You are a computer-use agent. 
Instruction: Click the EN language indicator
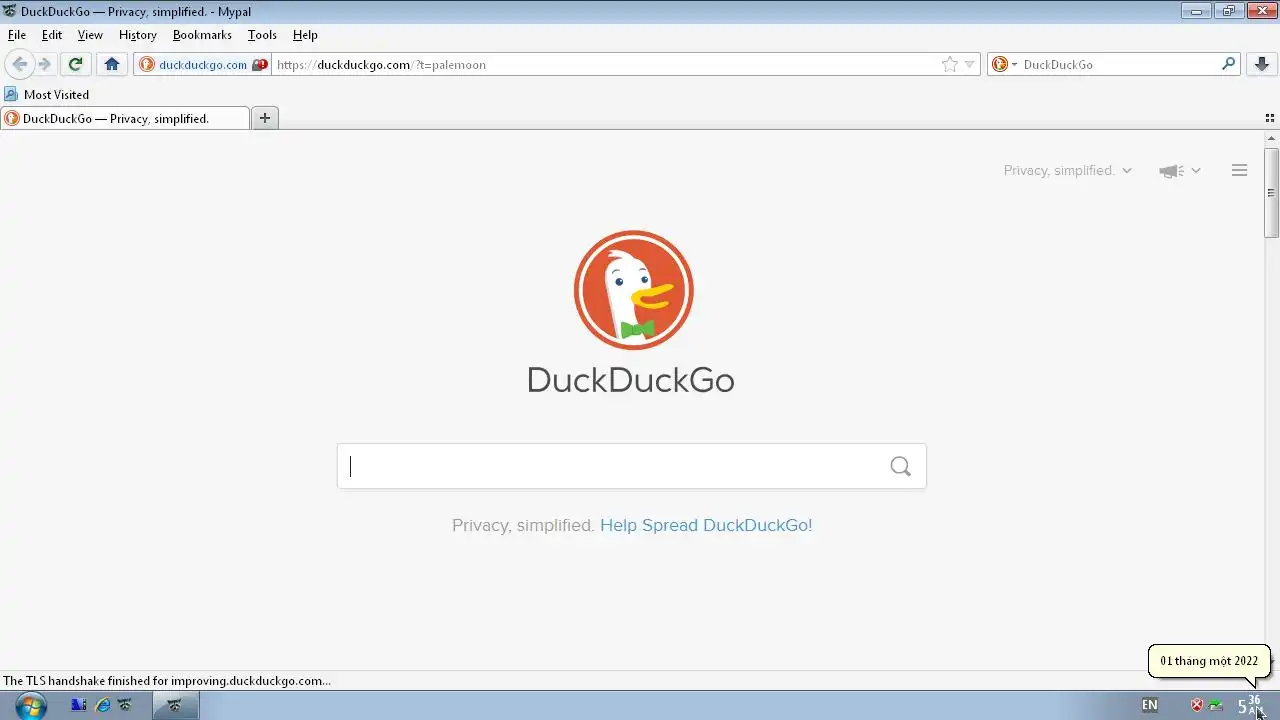point(1150,705)
